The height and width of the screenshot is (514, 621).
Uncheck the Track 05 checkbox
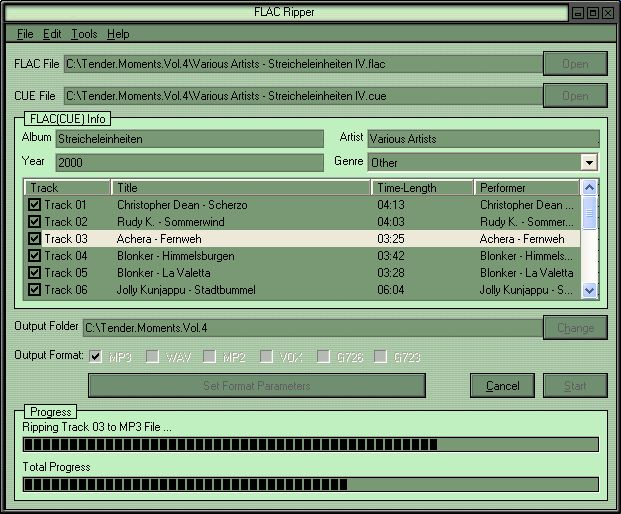(x=34, y=273)
